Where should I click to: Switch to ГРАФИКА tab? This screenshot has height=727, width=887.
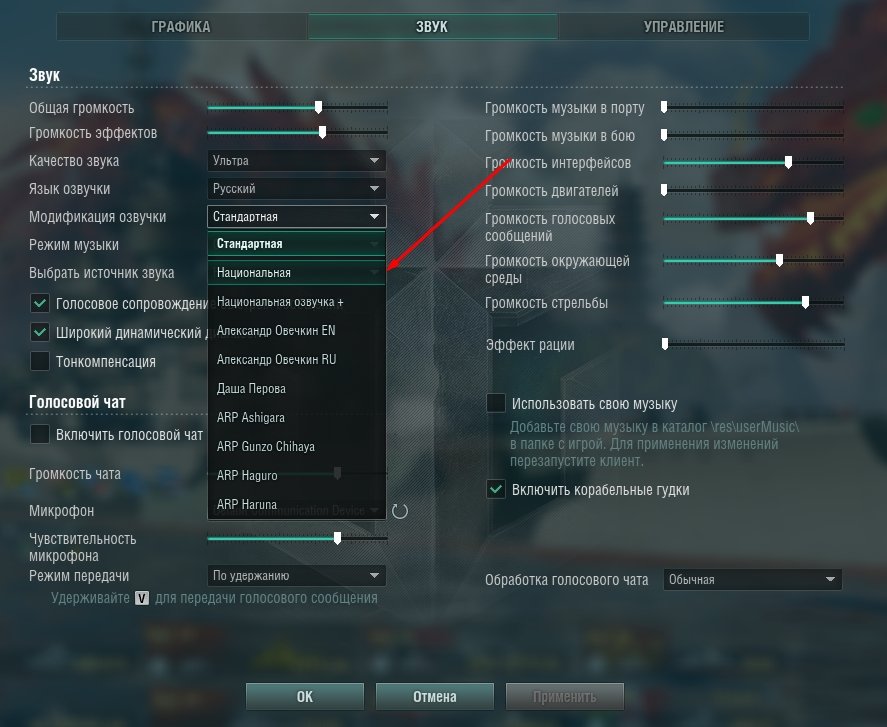(x=181, y=27)
